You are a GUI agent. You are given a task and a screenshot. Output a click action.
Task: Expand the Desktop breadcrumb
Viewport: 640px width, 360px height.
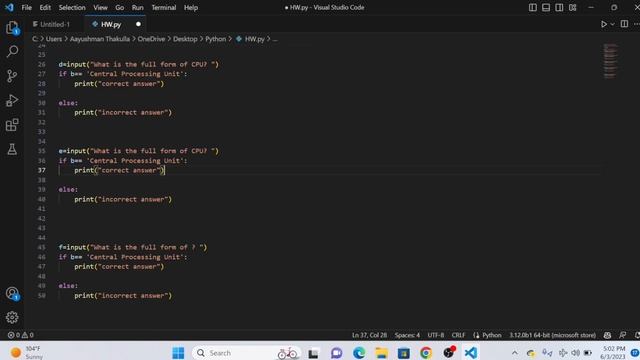185,39
